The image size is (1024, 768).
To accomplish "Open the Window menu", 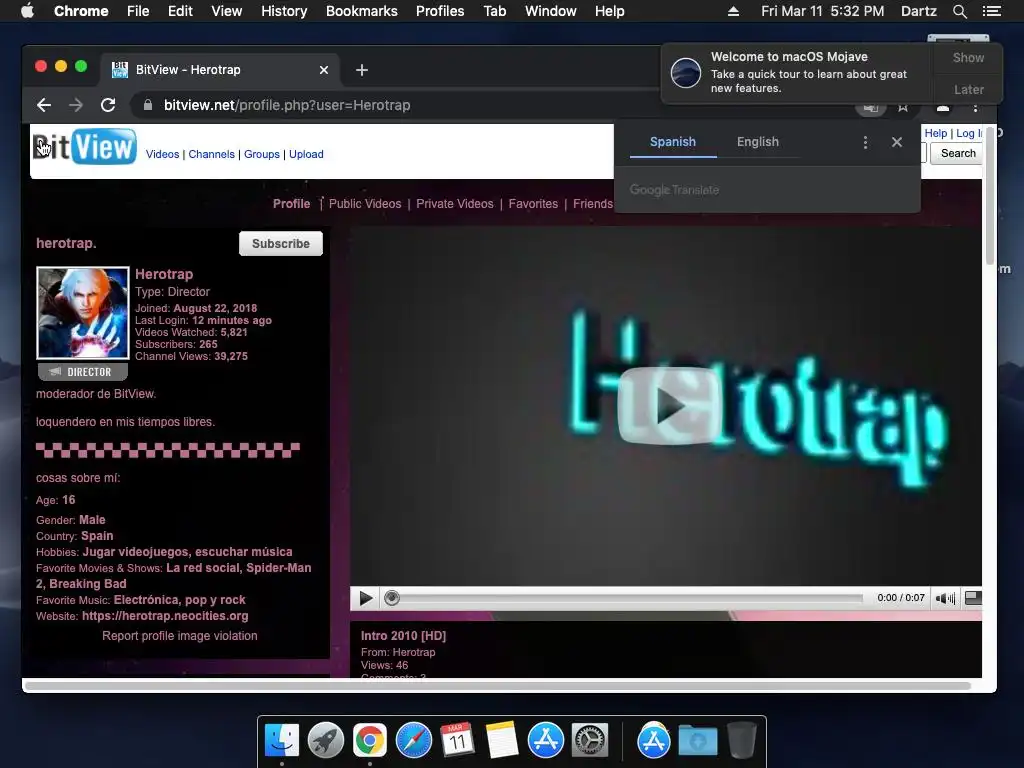I will [551, 11].
